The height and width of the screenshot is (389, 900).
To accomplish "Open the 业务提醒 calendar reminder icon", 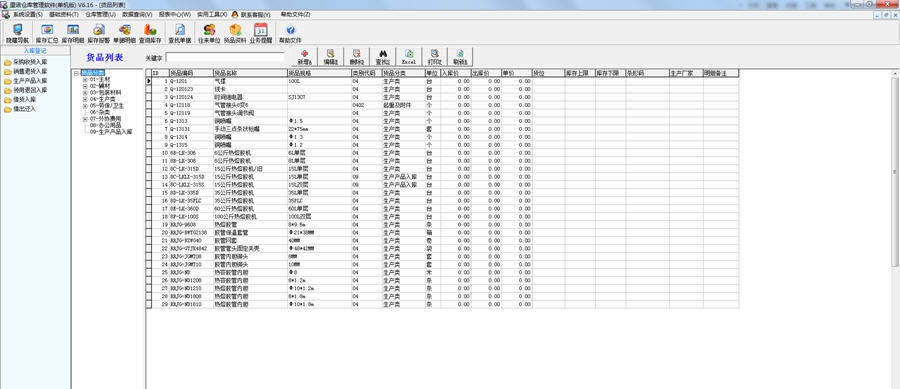I will tap(261, 34).
